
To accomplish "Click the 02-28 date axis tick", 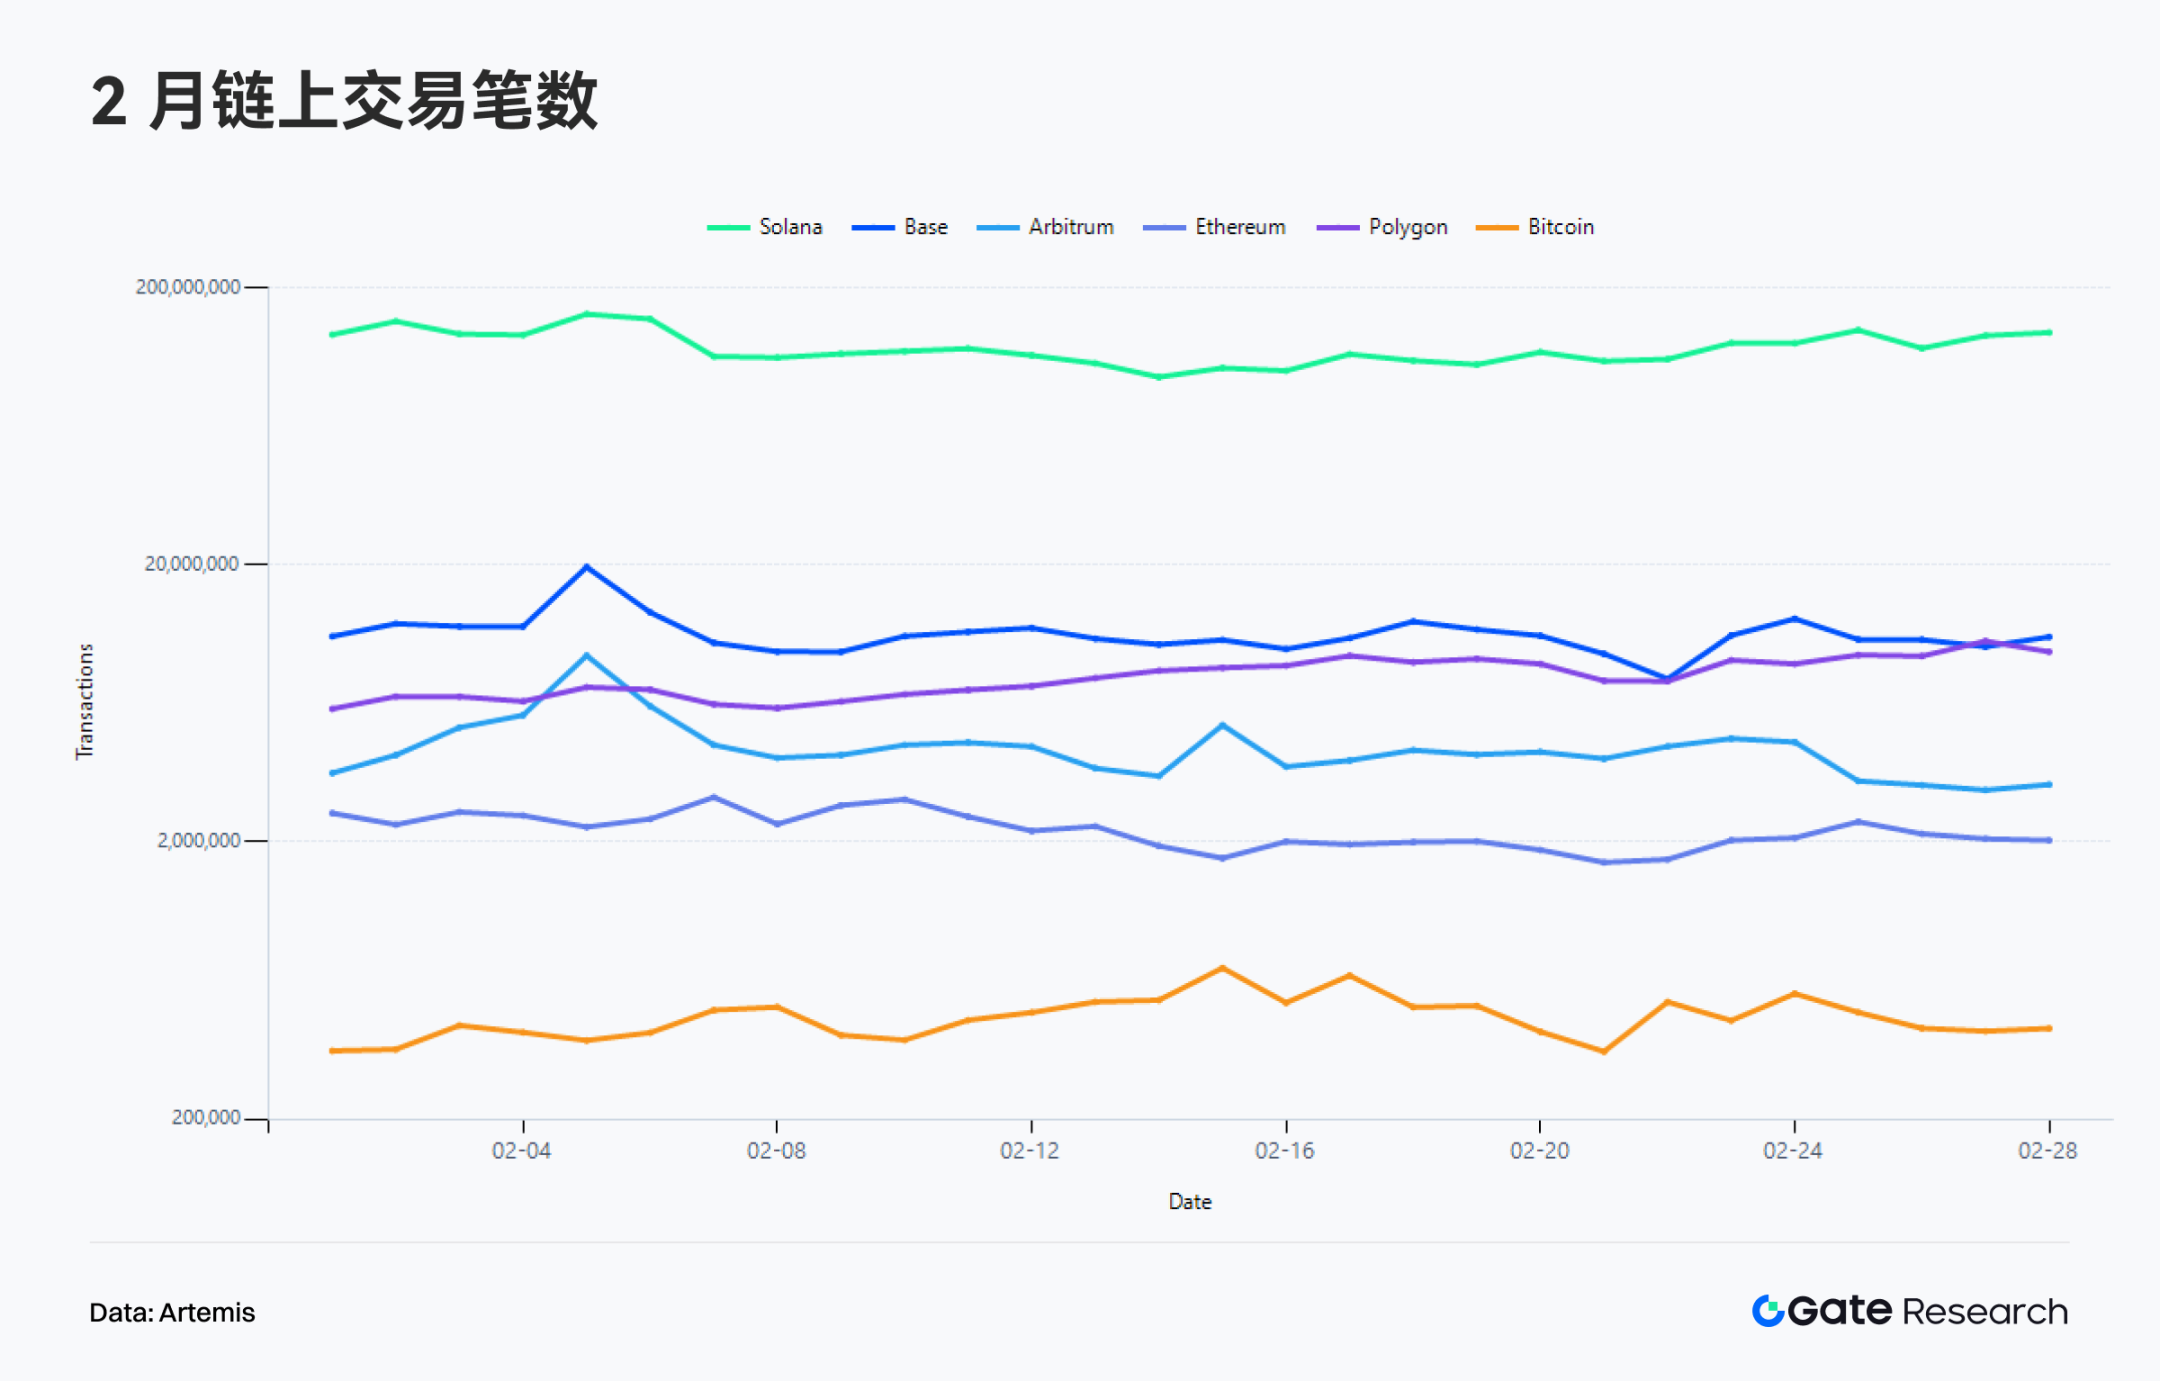I will click(x=2047, y=1151).
